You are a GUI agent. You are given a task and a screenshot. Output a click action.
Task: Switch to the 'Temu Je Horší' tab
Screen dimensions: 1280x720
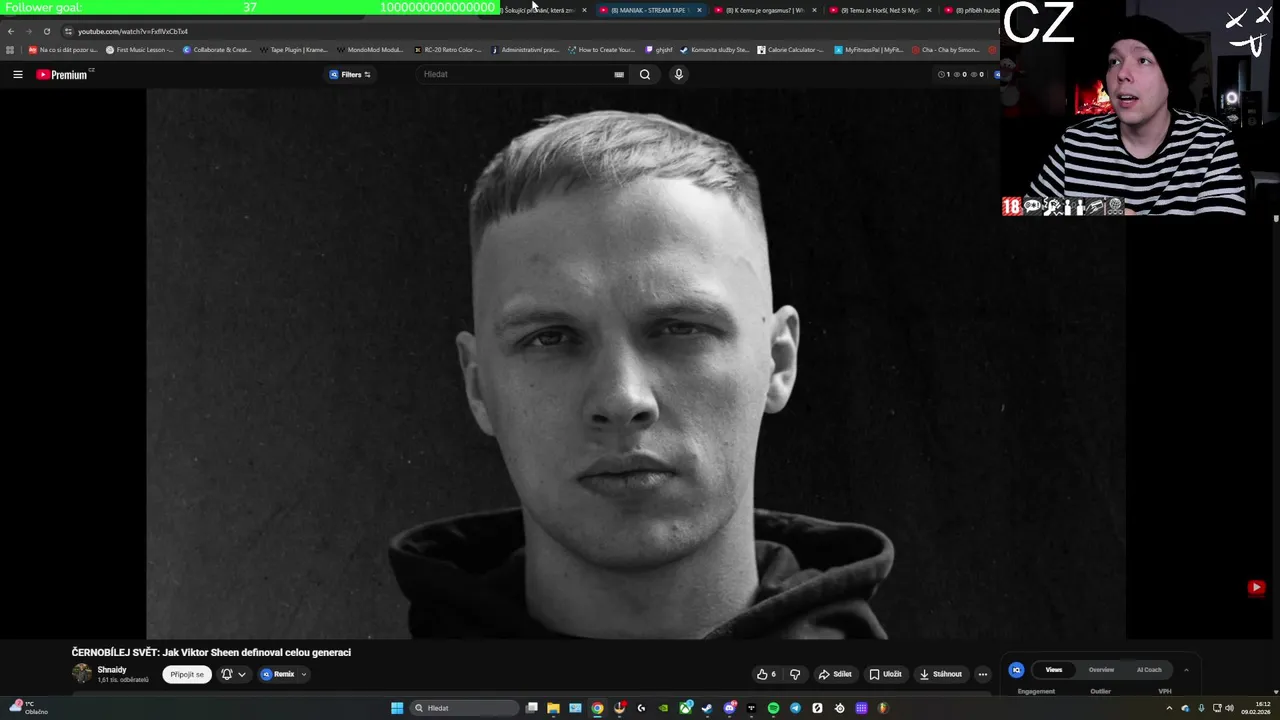point(878,10)
